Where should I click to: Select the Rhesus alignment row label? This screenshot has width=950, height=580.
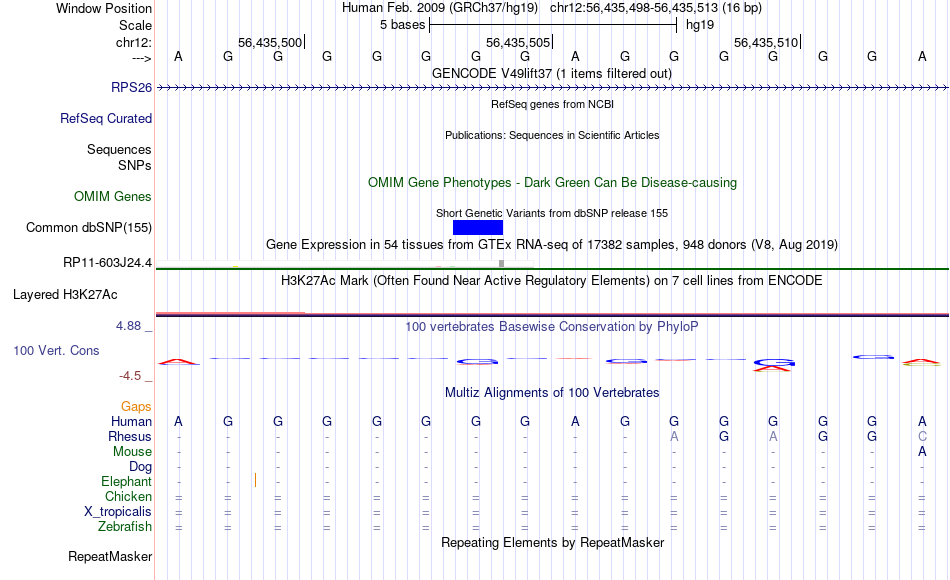[130, 436]
